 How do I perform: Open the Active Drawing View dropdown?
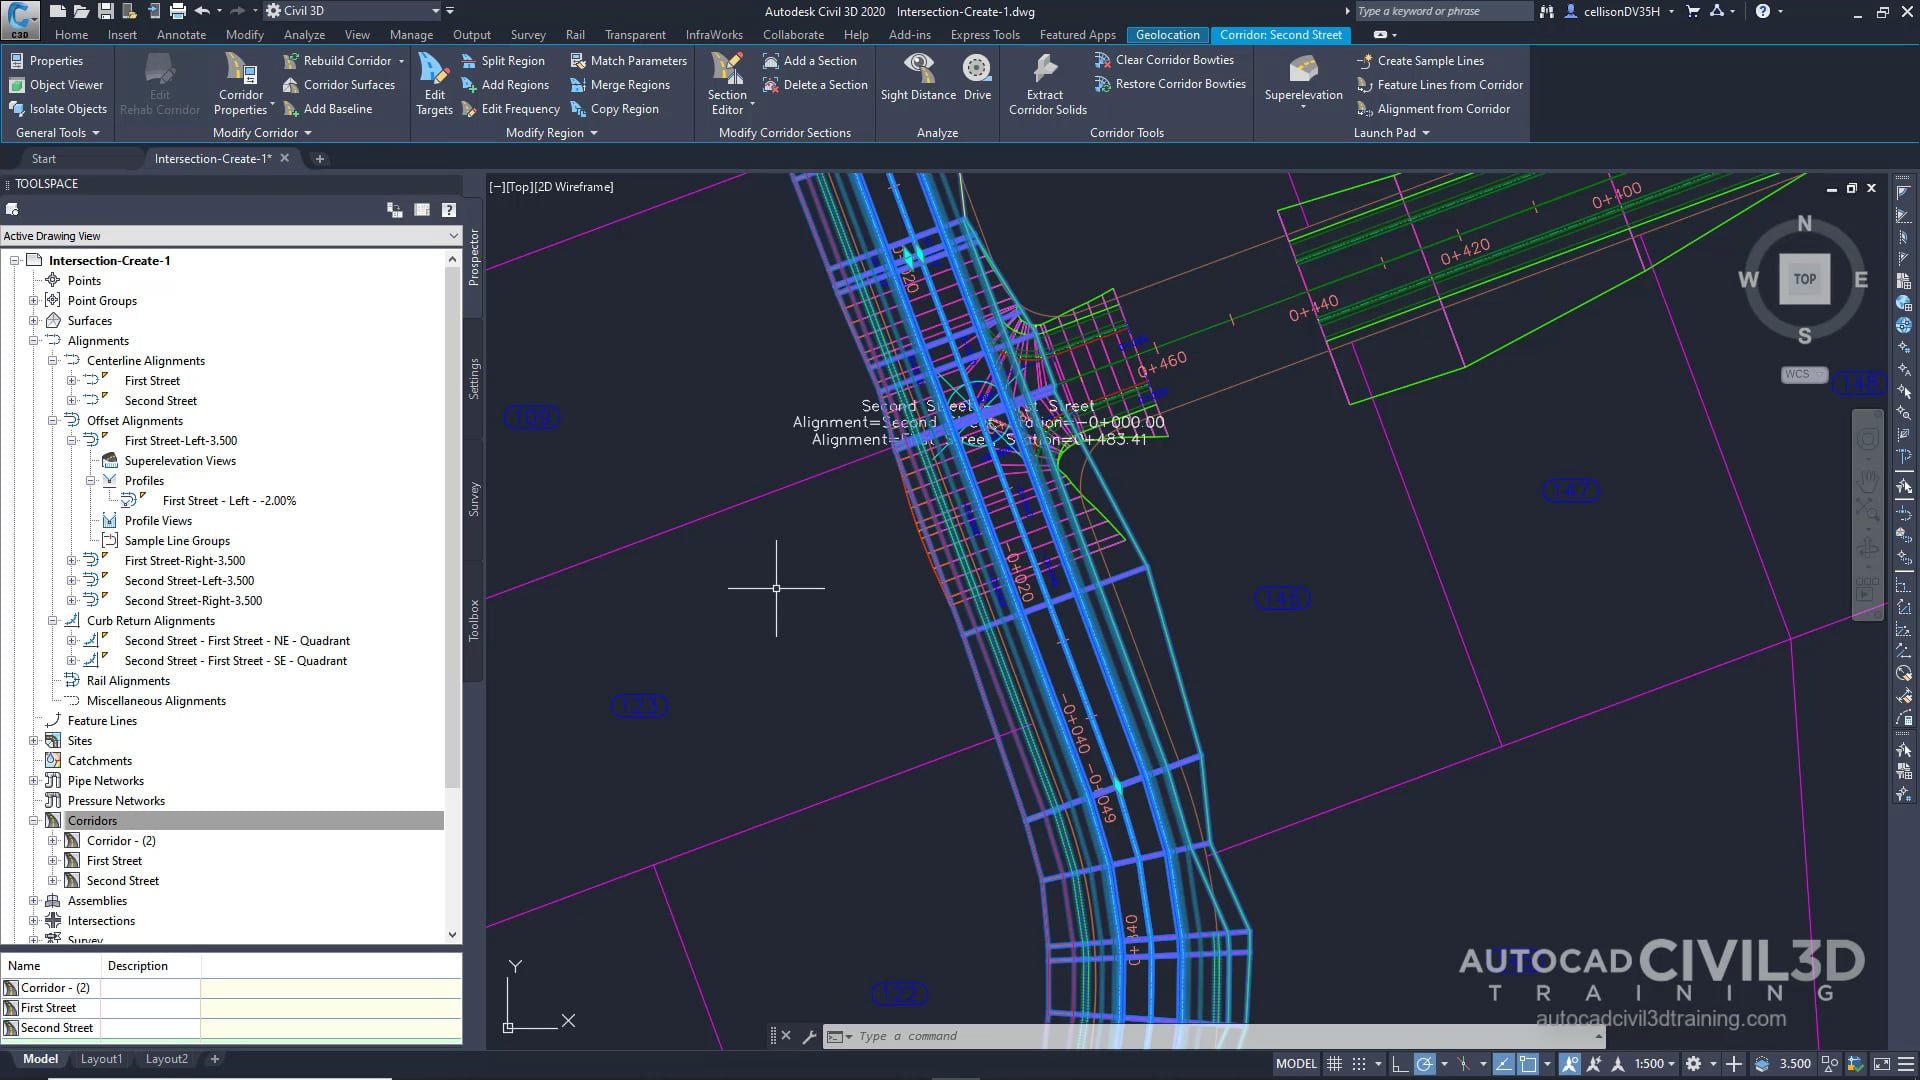(x=455, y=236)
